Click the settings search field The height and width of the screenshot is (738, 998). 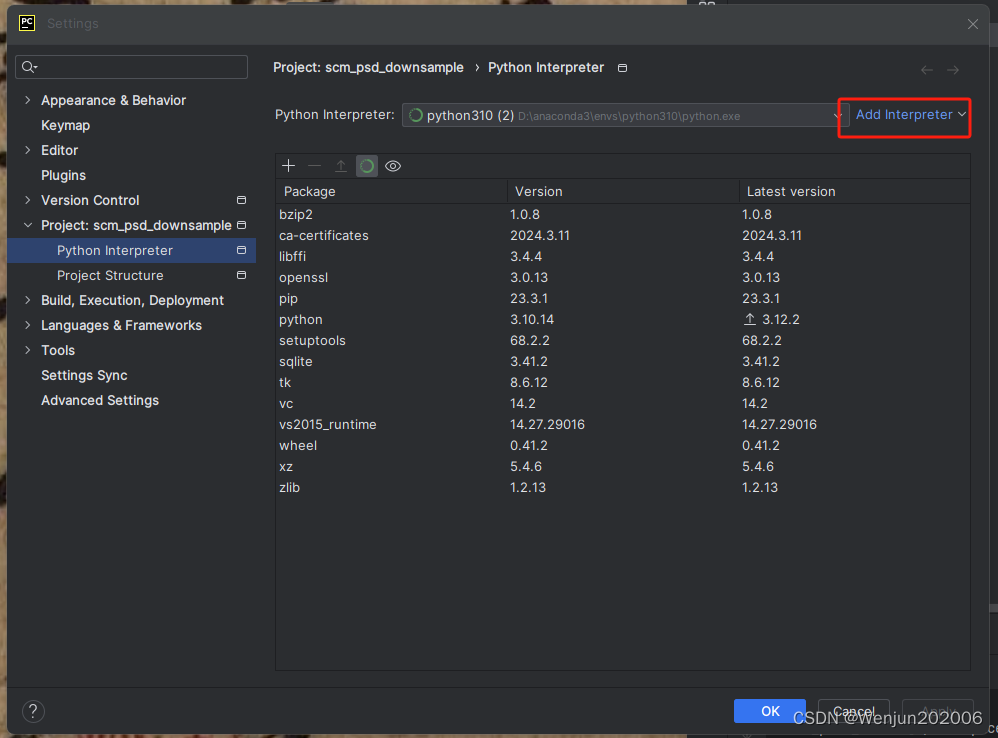tap(131, 67)
